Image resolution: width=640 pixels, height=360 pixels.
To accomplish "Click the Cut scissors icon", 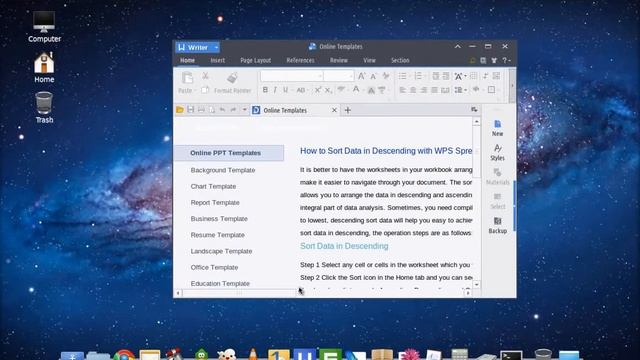I will tap(205, 76).
